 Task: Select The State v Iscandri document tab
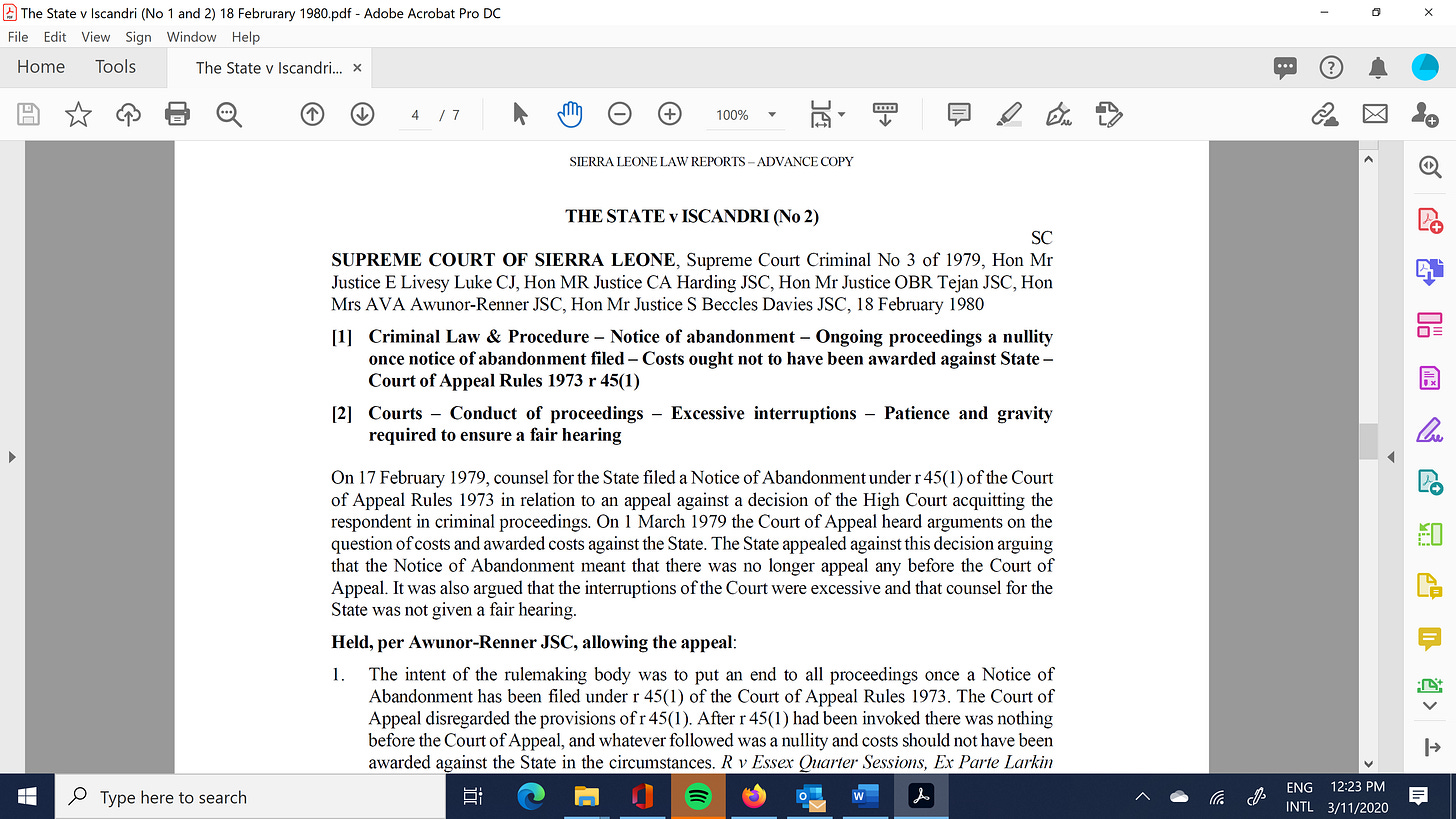click(x=269, y=68)
